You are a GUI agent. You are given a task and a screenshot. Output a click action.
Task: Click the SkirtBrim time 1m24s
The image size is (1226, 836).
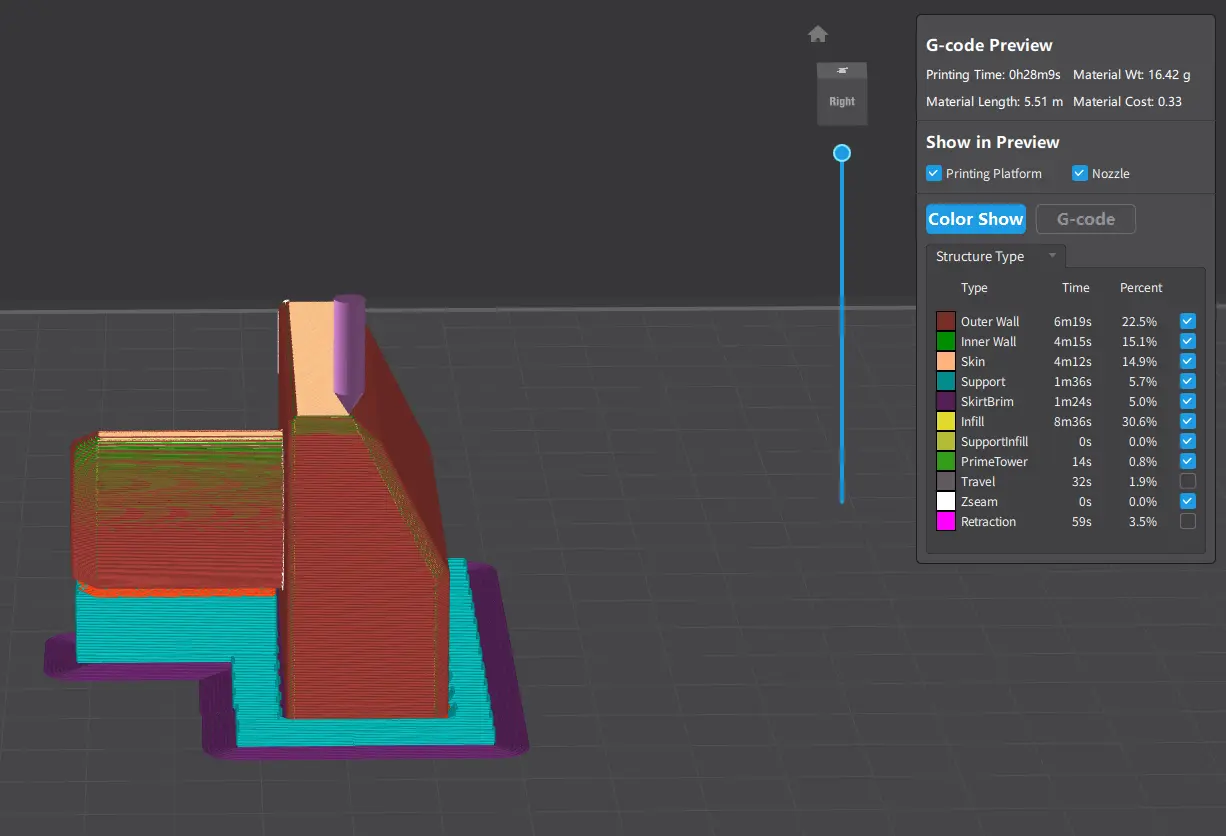click(x=1073, y=401)
